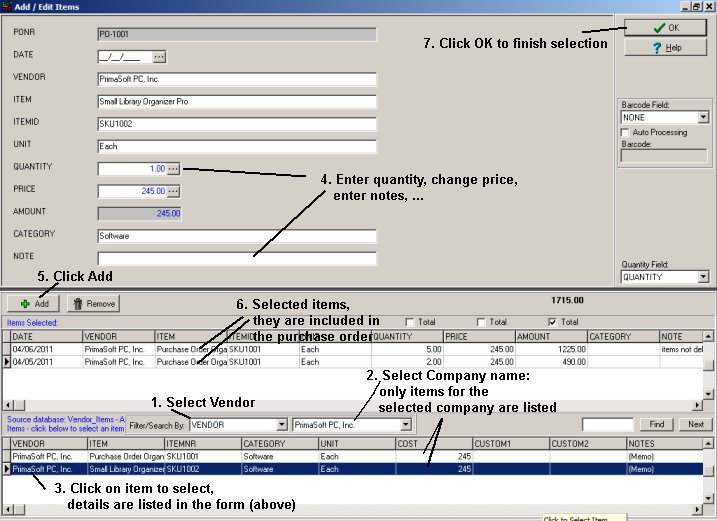Select the source item row SKU1002
Image resolution: width=717 pixels, height=521 pixels.
[x=353, y=469]
